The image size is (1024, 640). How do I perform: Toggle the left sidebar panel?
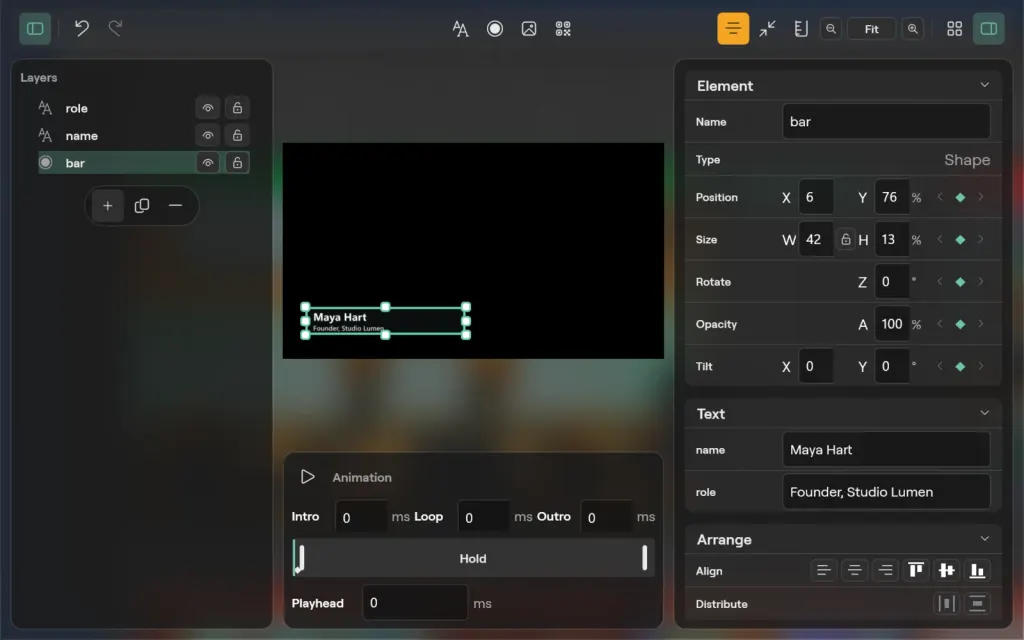[x=35, y=29]
